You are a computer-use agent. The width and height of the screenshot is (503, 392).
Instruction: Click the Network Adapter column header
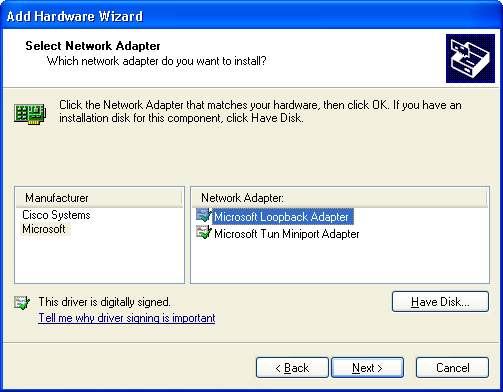[x=340, y=198]
